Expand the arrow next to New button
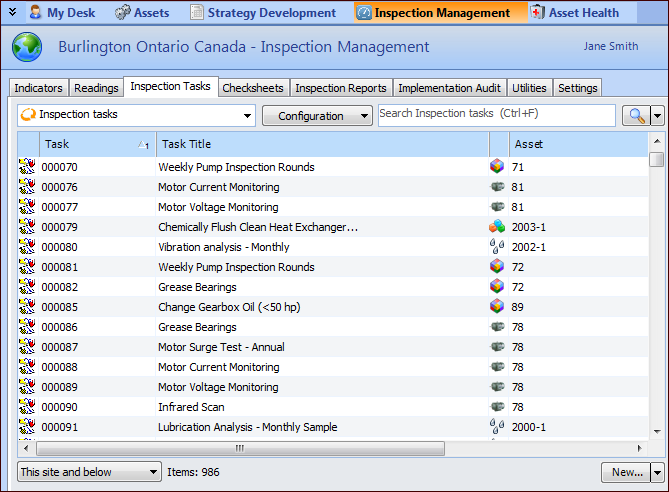The width and height of the screenshot is (669, 492). (x=657, y=472)
